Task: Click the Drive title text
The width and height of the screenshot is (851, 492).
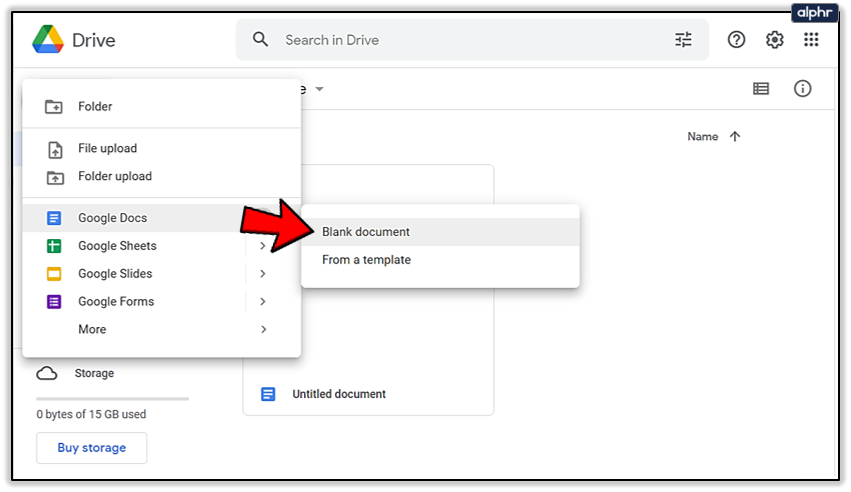Action: (93, 40)
